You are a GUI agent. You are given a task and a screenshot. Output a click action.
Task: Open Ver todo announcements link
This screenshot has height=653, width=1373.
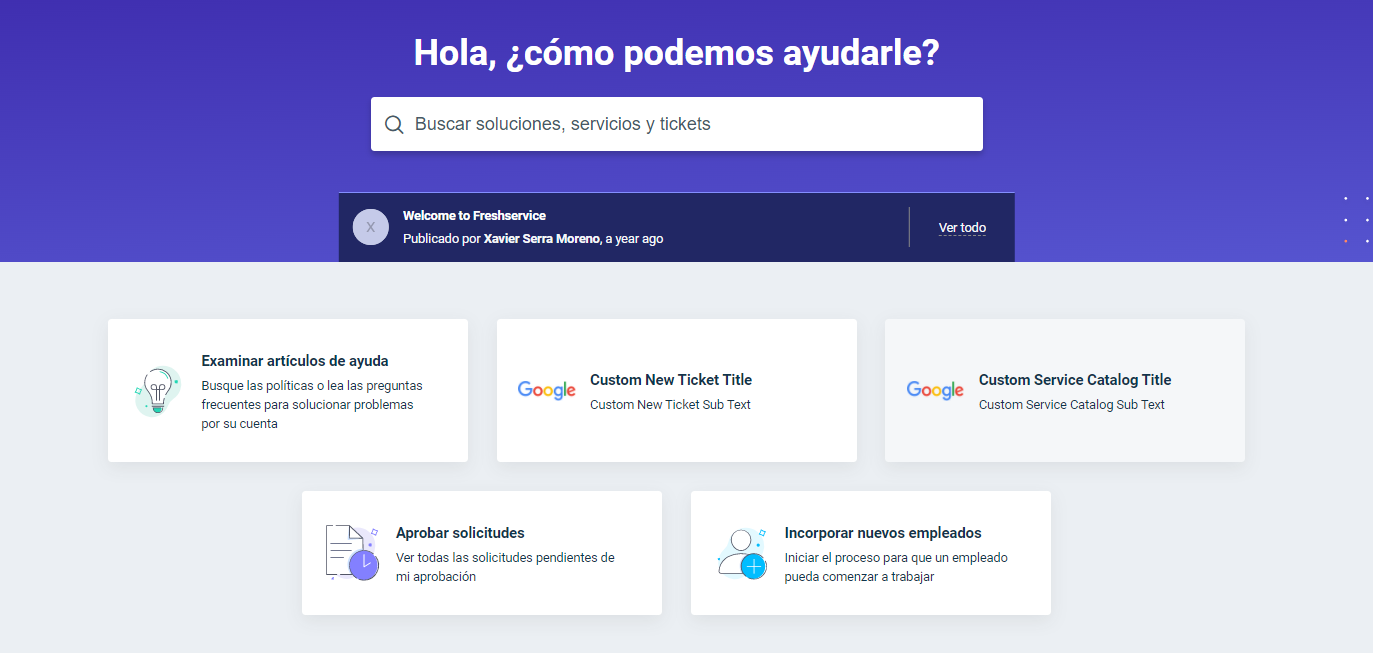point(962,228)
